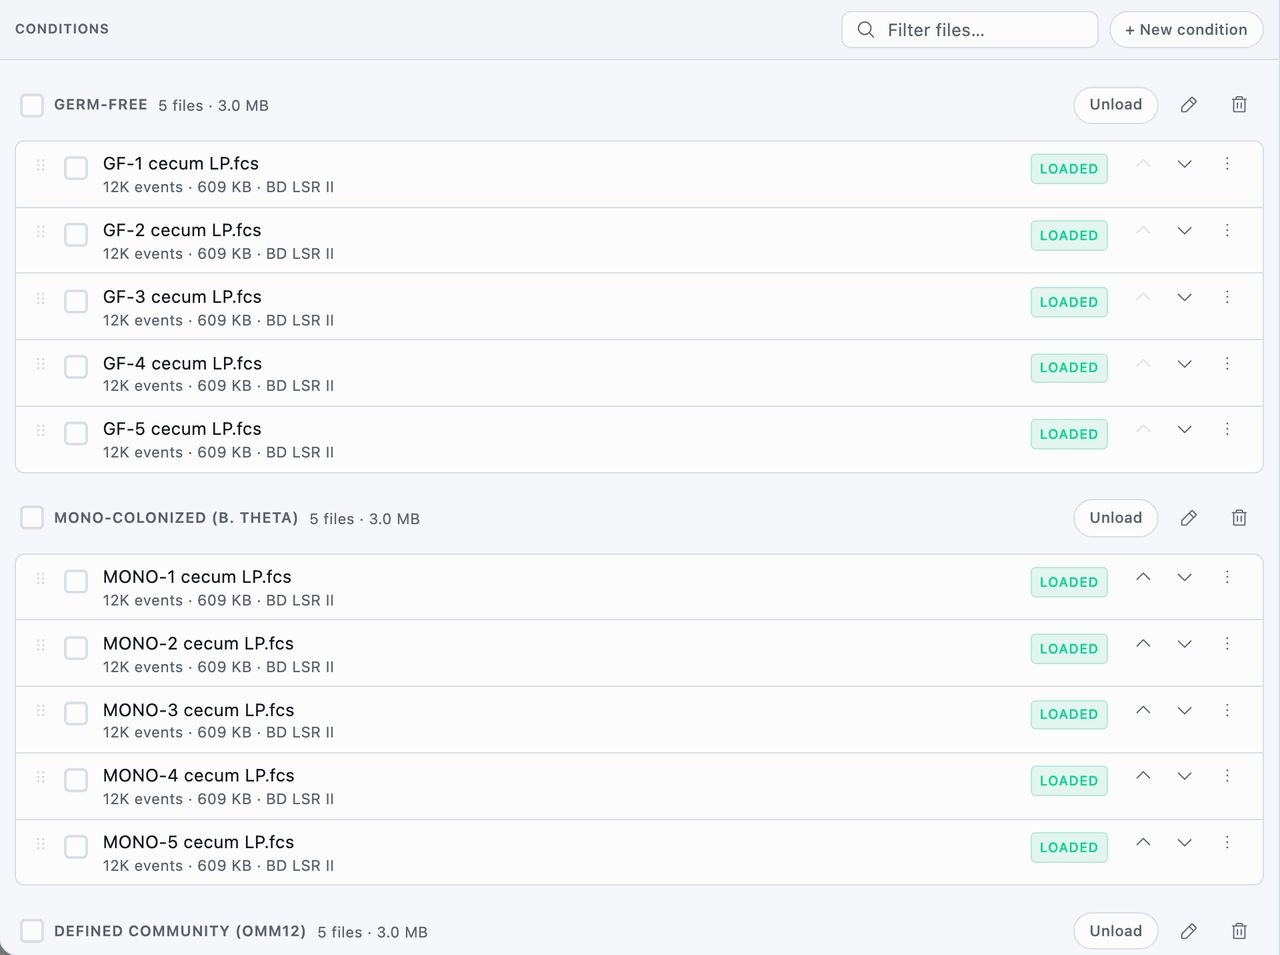The width and height of the screenshot is (1280, 955).
Task: Grab the drag handle of MONO-5 cecum LP.fcs
Action: coord(41,844)
